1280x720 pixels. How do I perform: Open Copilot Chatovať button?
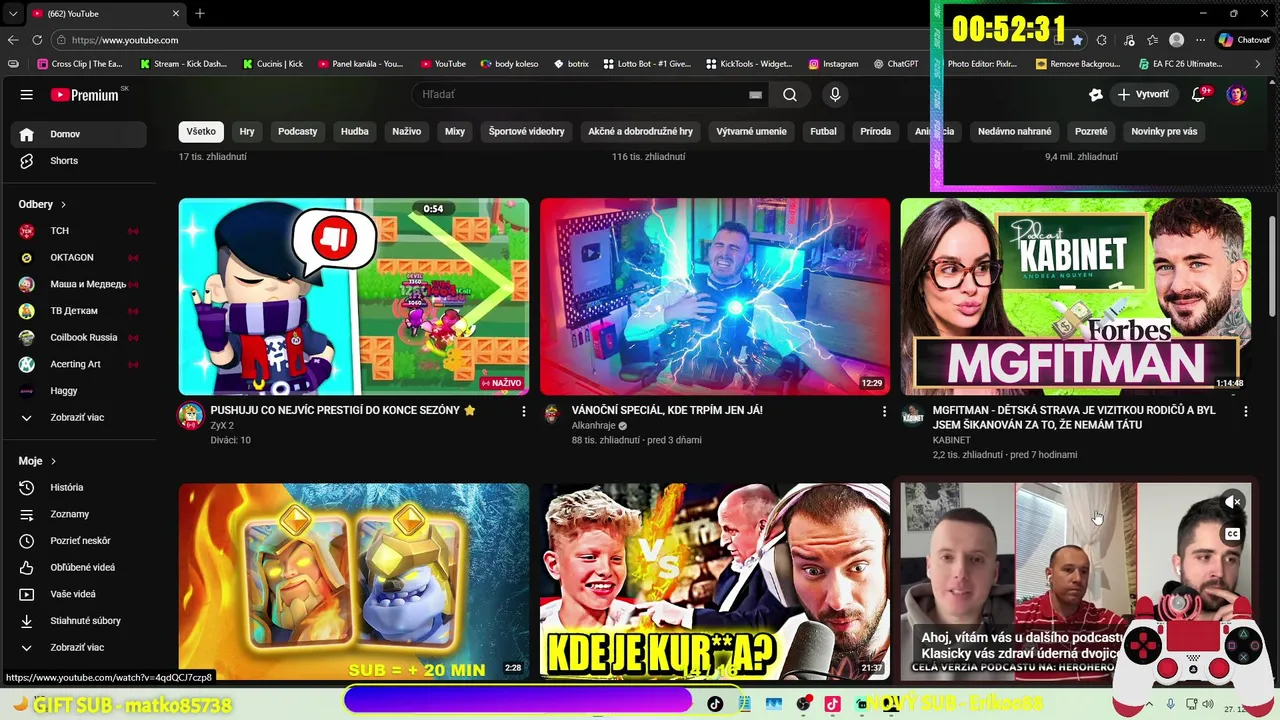tap(1244, 40)
